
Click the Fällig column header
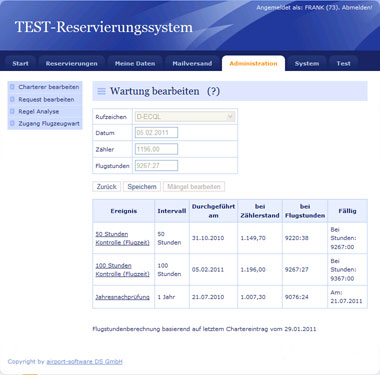(x=347, y=211)
